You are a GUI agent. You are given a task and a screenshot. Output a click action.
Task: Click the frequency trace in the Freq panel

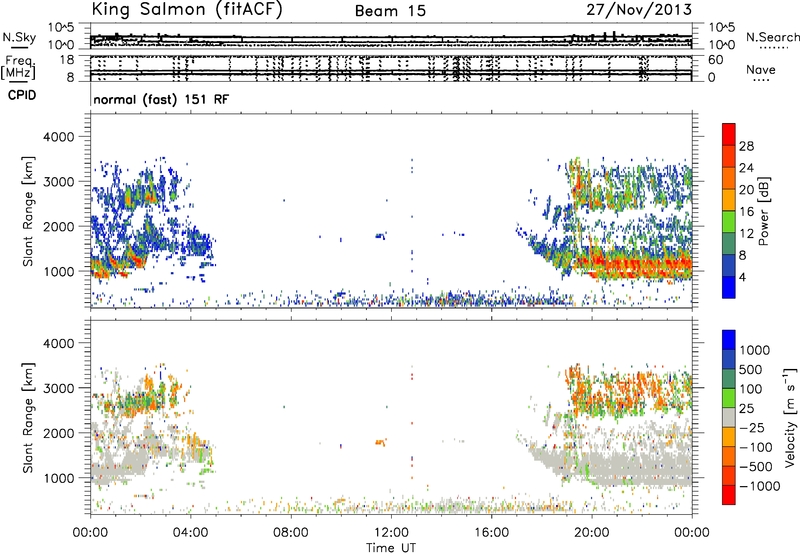[391, 72]
